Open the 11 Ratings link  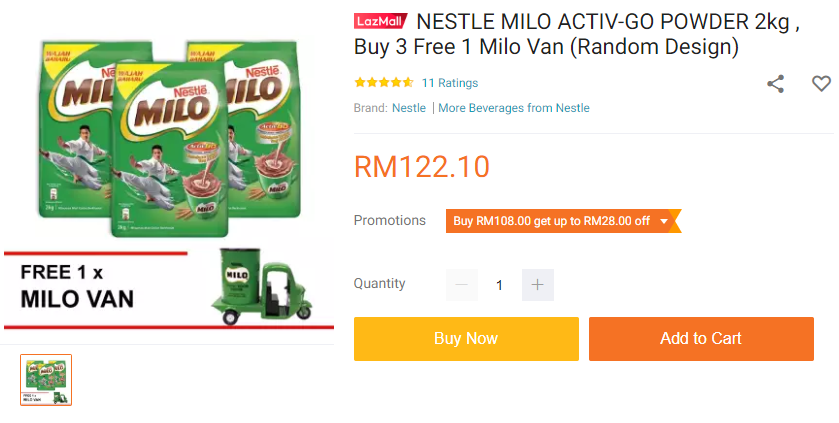[x=450, y=83]
